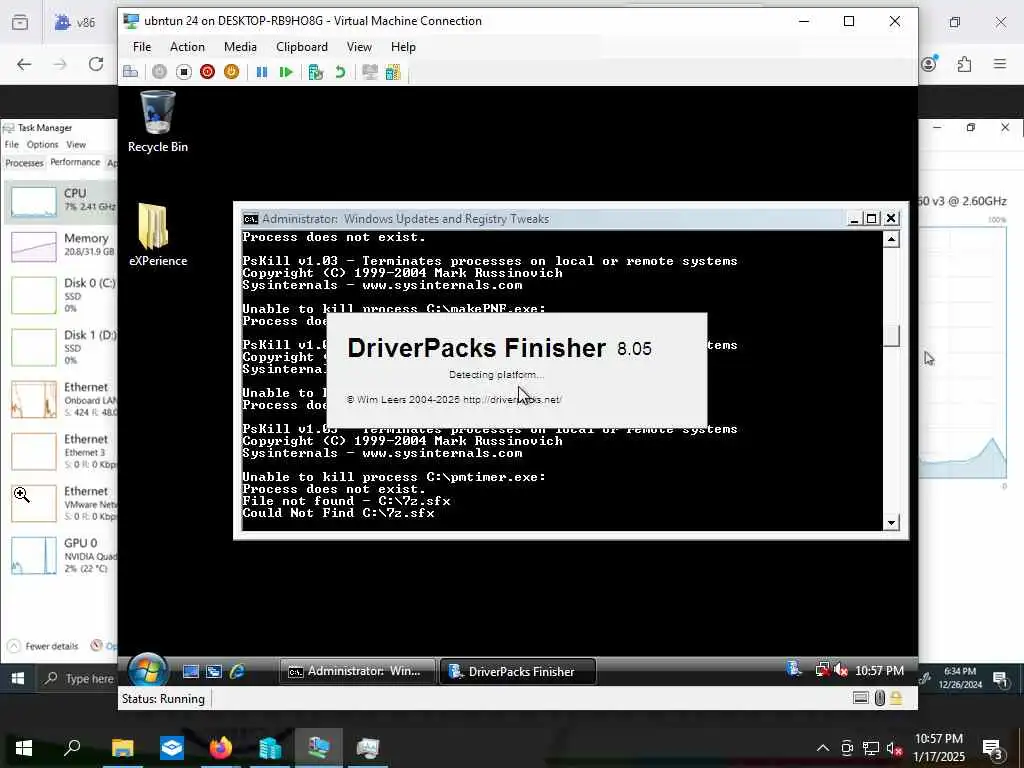The width and height of the screenshot is (1024, 768).
Task: Open the host Windows Start button
Action: pyautogui.click(x=24, y=748)
